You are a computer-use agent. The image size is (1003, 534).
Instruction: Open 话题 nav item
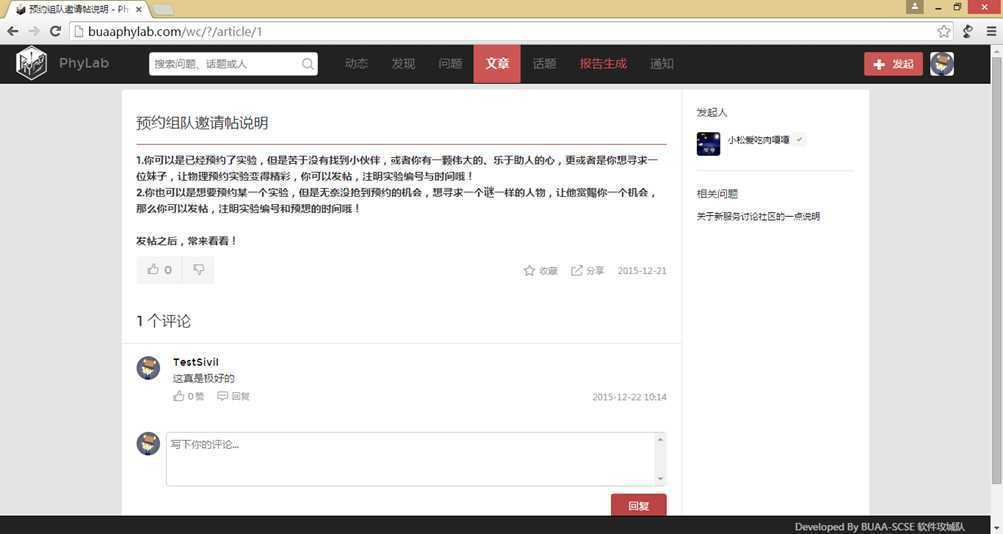pyautogui.click(x=544, y=64)
